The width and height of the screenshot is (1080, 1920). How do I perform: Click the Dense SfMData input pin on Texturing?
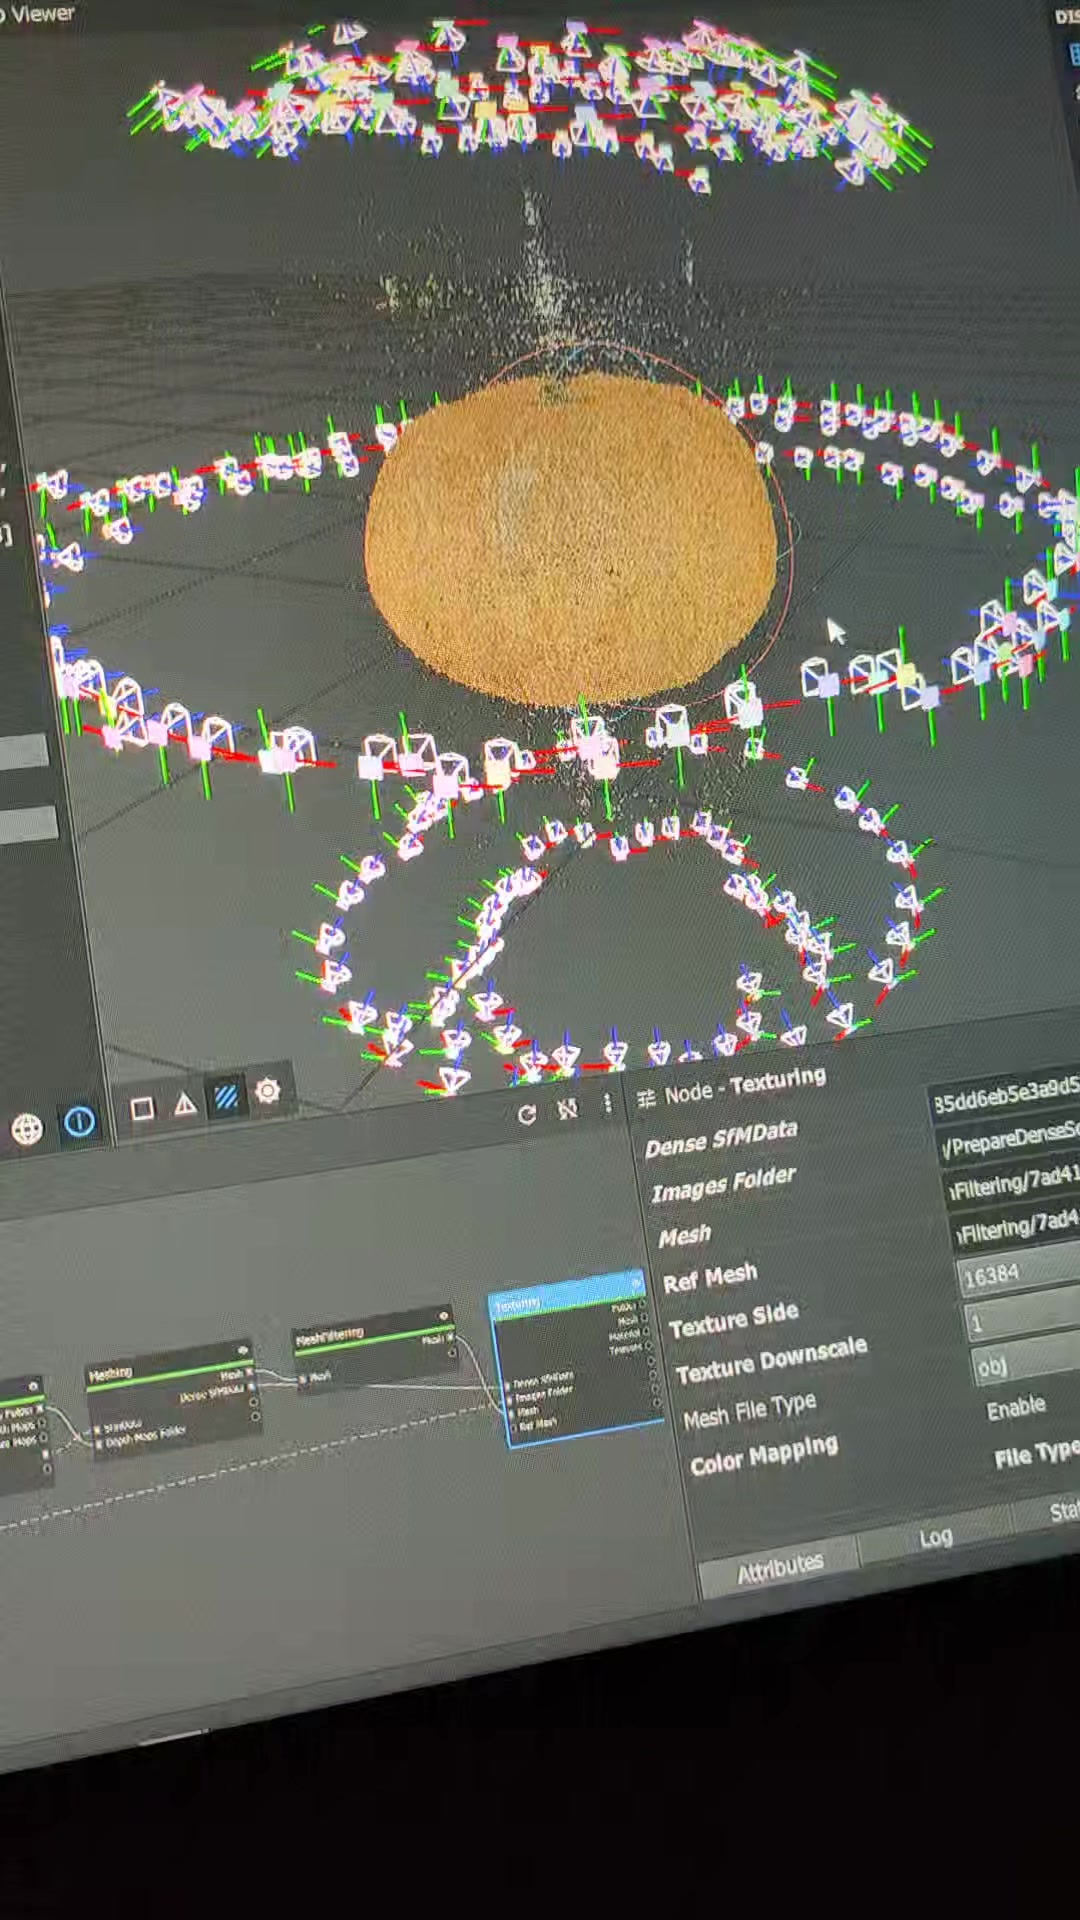[507, 1386]
